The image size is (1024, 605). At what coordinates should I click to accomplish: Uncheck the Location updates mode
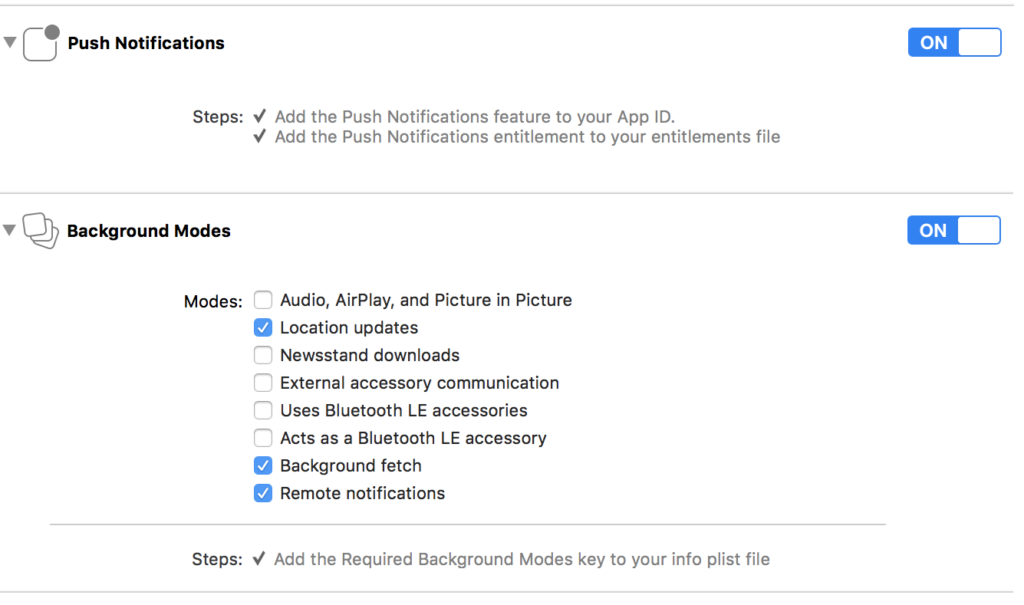(x=263, y=328)
